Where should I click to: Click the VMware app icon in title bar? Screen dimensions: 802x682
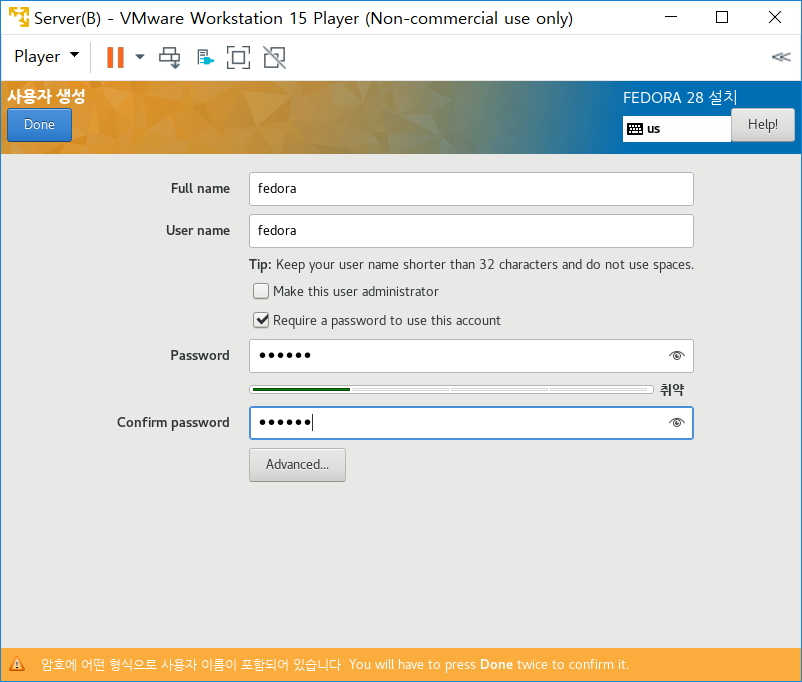(x=19, y=17)
